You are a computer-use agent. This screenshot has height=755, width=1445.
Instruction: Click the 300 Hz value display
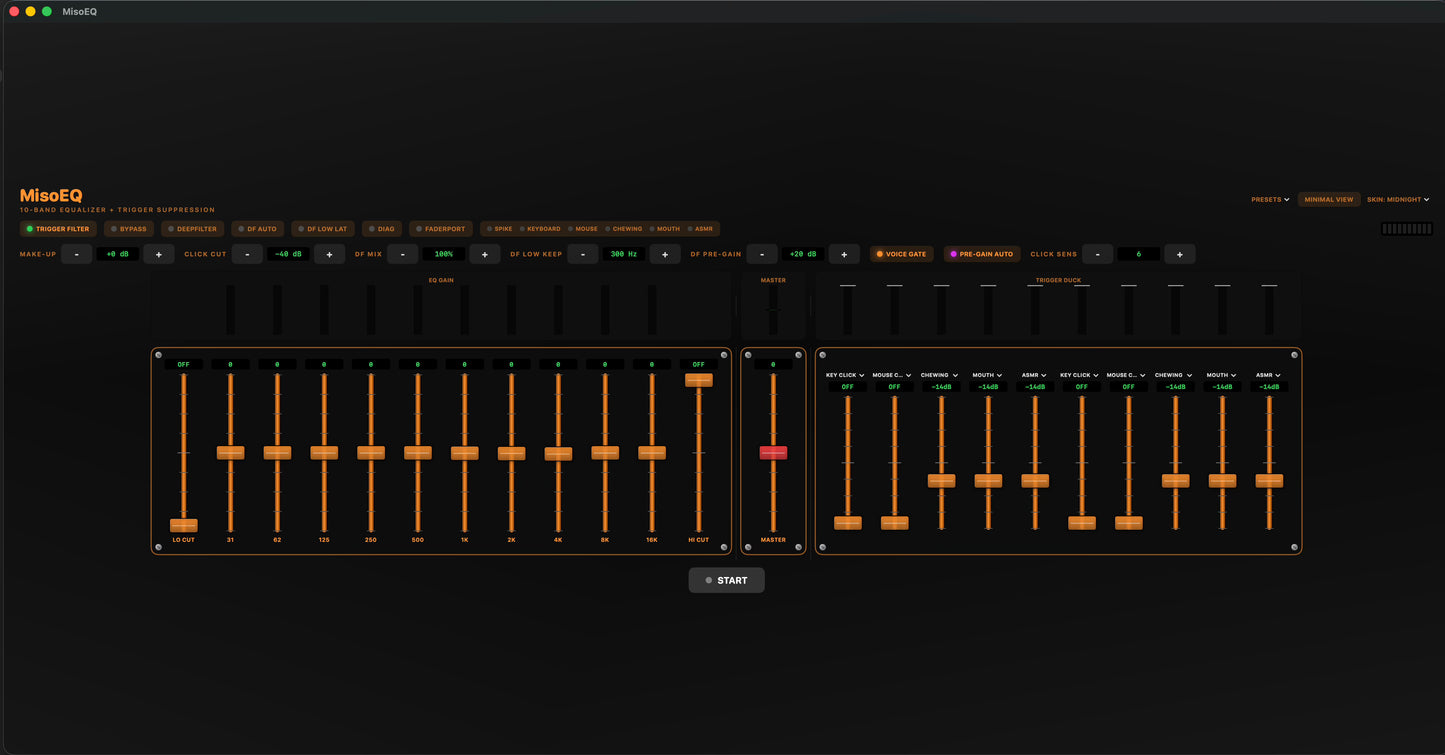tap(624, 254)
